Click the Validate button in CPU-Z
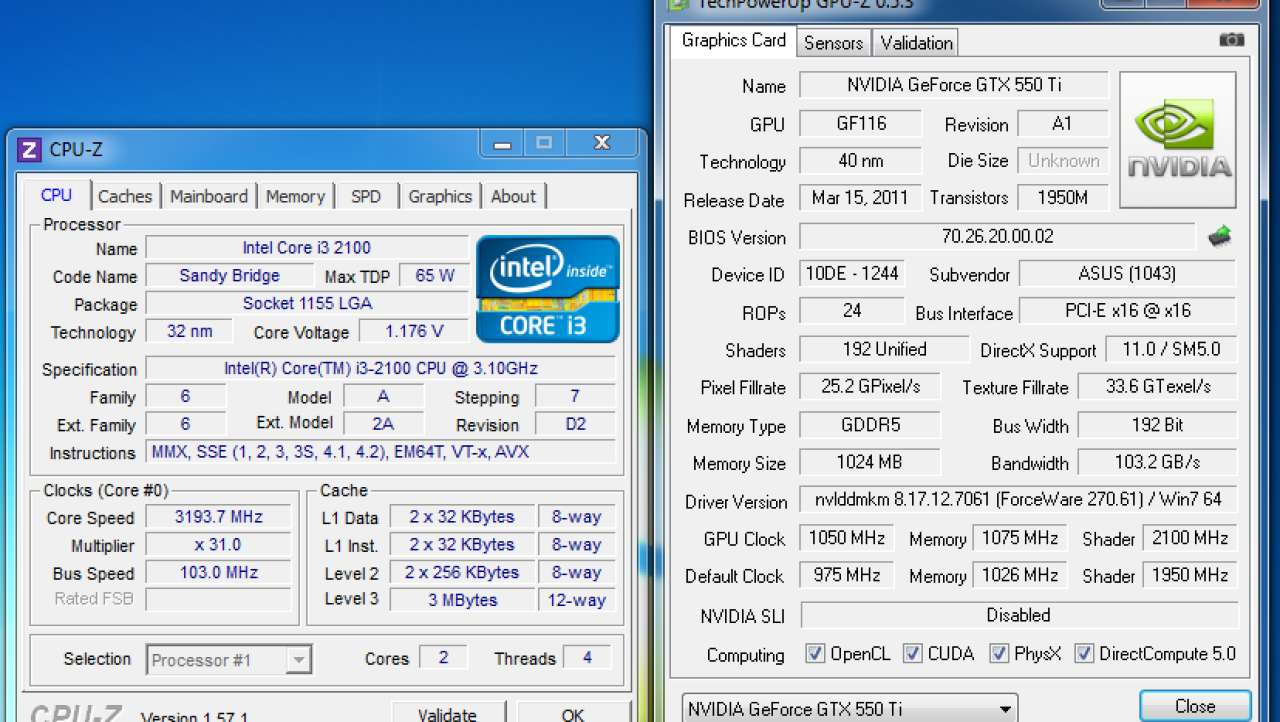1280x722 pixels. (447, 714)
